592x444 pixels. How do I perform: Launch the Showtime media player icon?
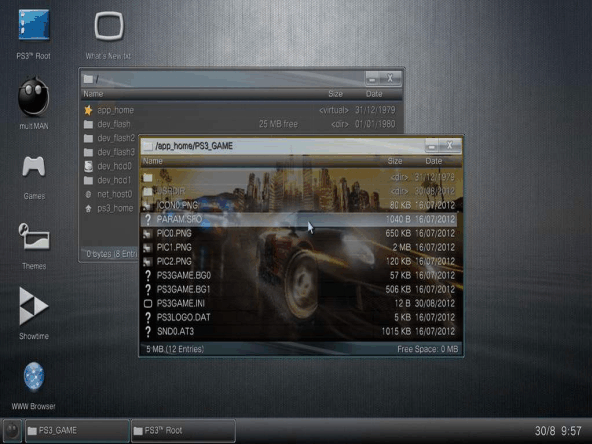34,306
